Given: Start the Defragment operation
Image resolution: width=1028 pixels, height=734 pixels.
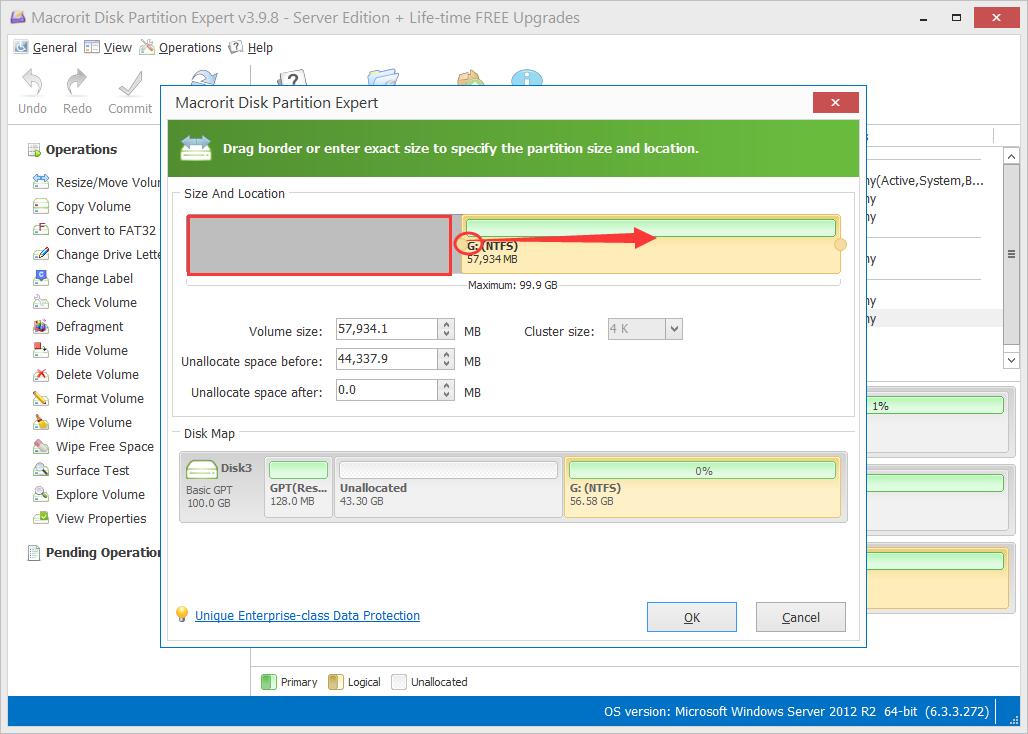Looking at the screenshot, I should (x=40, y=326).
